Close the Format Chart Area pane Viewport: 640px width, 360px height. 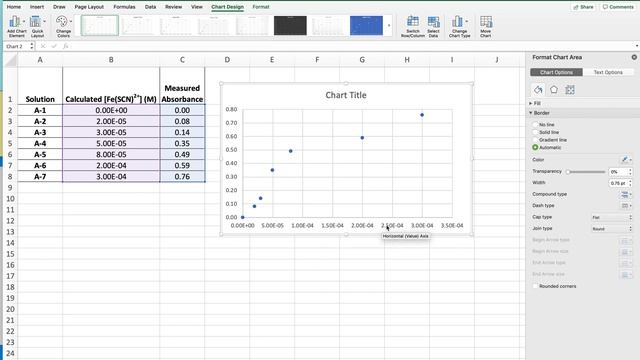click(634, 58)
